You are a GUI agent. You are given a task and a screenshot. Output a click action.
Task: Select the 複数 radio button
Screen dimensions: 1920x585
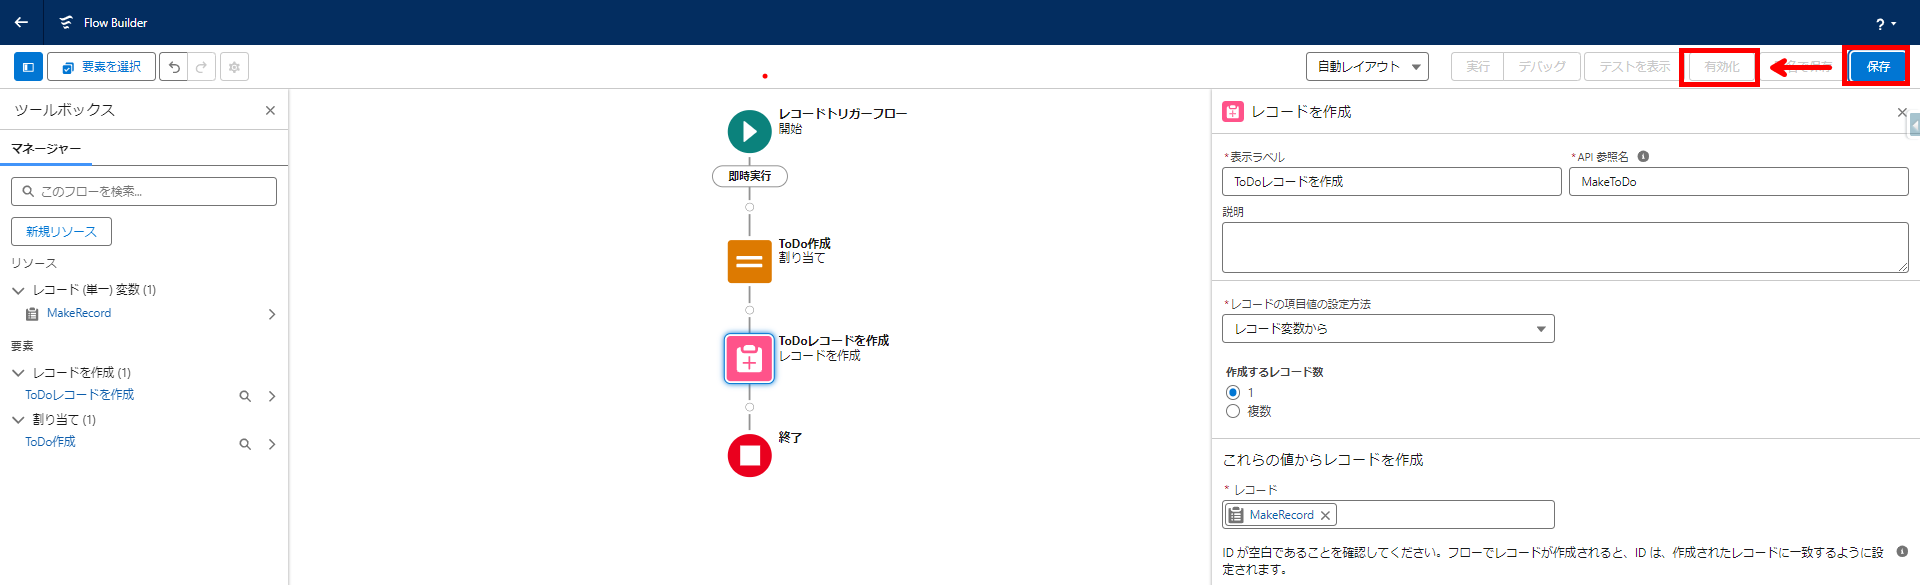point(1233,411)
